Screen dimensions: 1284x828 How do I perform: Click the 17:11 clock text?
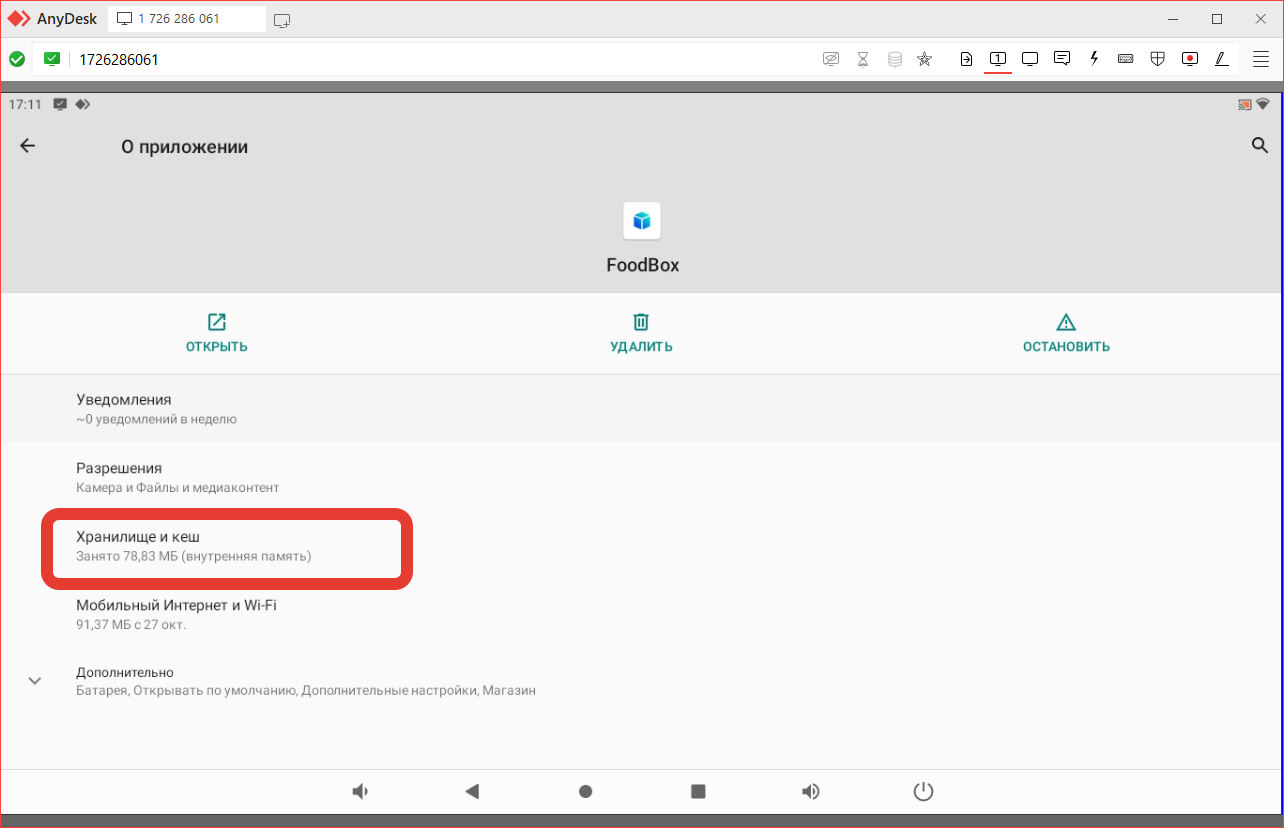(x=25, y=104)
